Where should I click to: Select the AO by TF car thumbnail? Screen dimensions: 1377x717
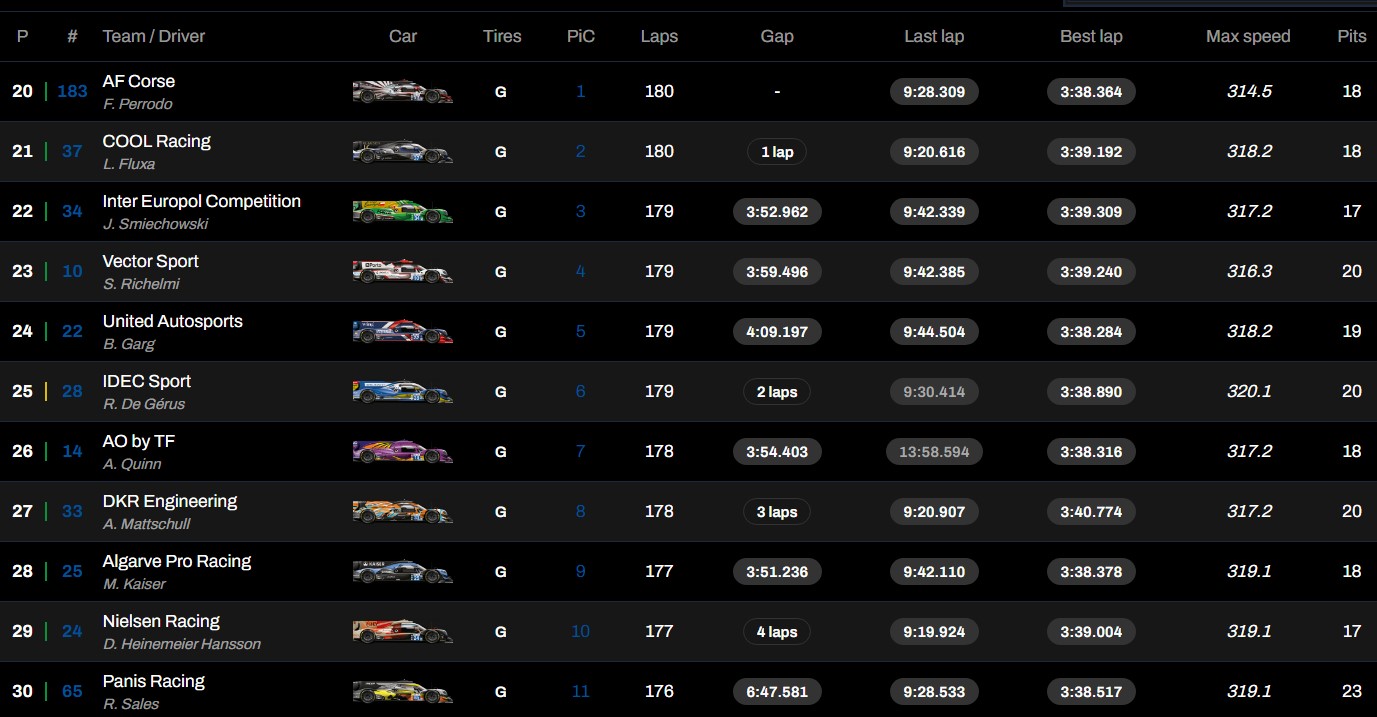pyautogui.click(x=402, y=451)
